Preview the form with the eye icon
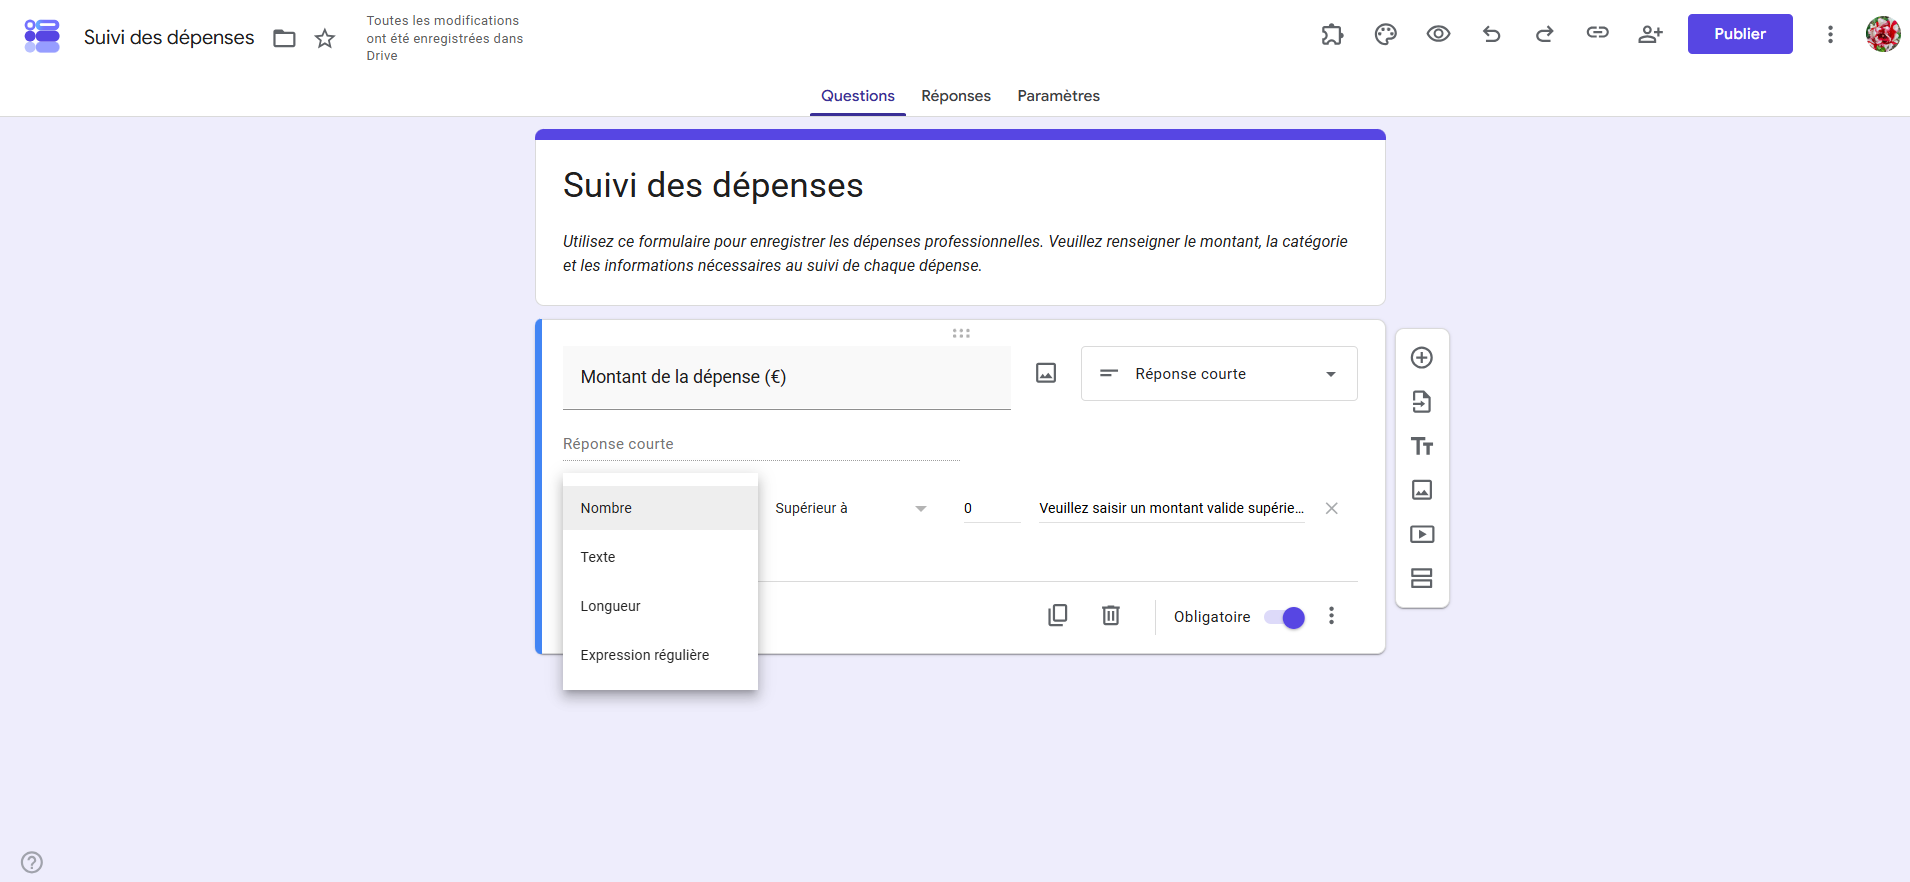Image resolution: width=1910 pixels, height=882 pixels. pos(1438,34)
